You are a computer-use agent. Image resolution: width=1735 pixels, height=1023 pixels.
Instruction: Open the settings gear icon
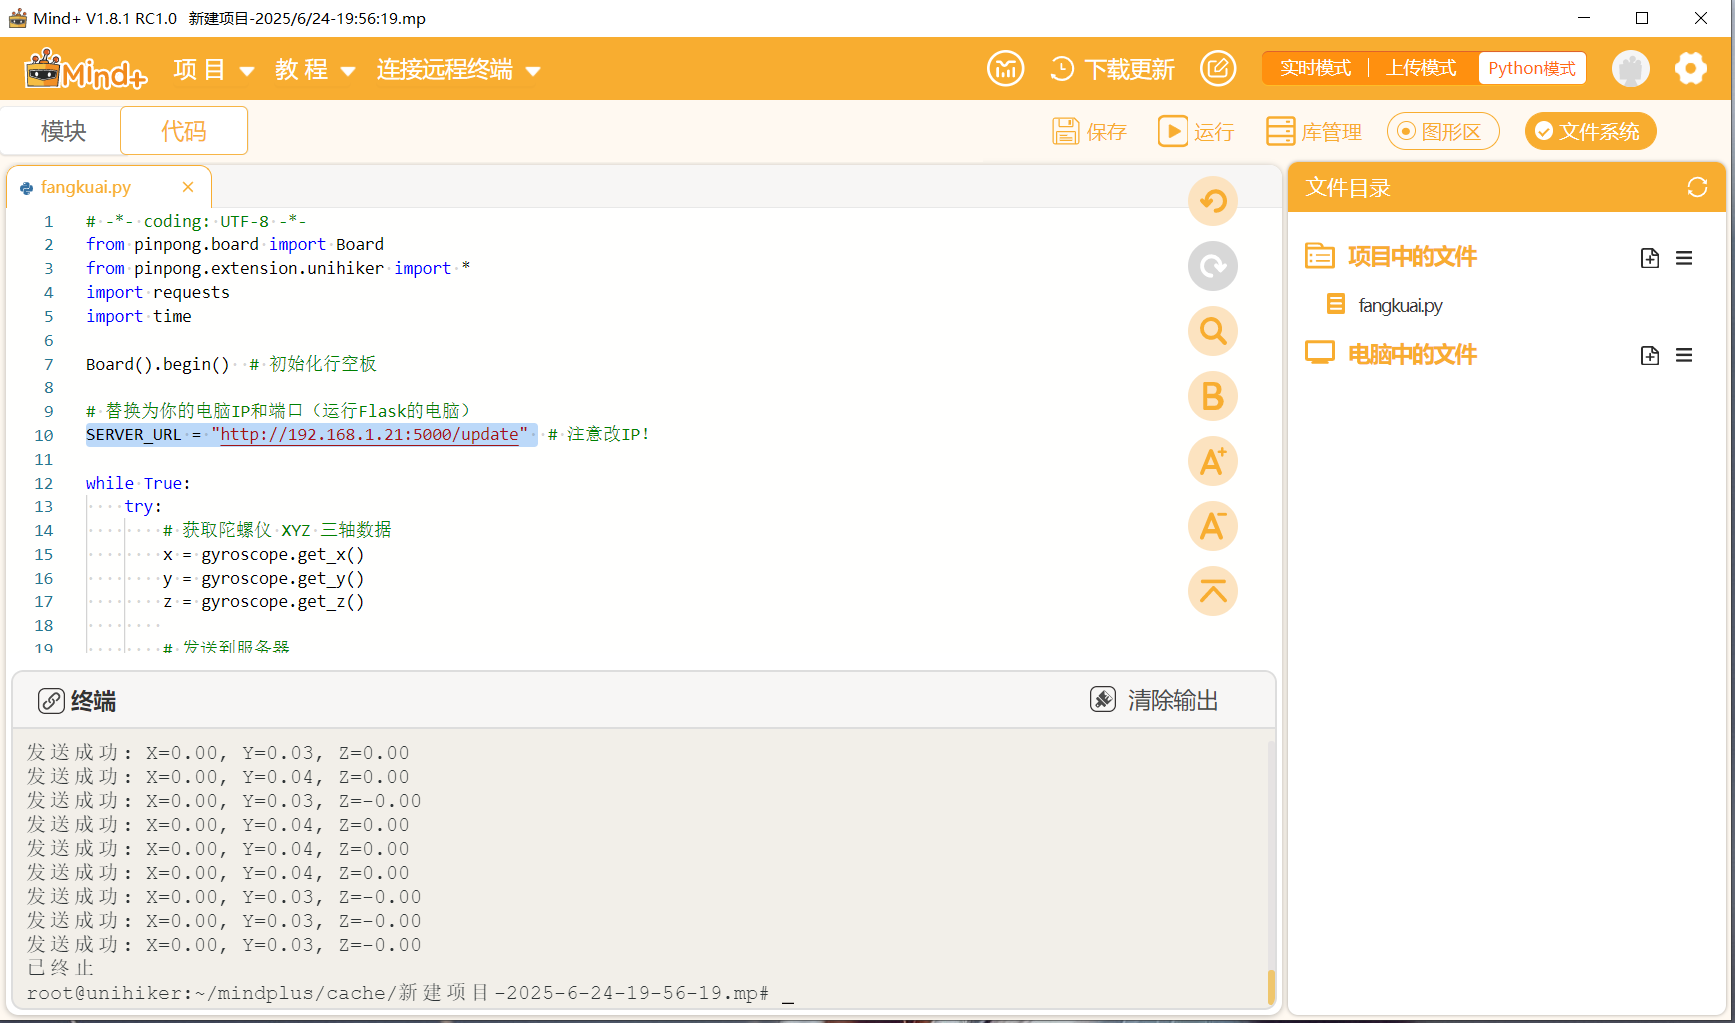point(1691,69)
